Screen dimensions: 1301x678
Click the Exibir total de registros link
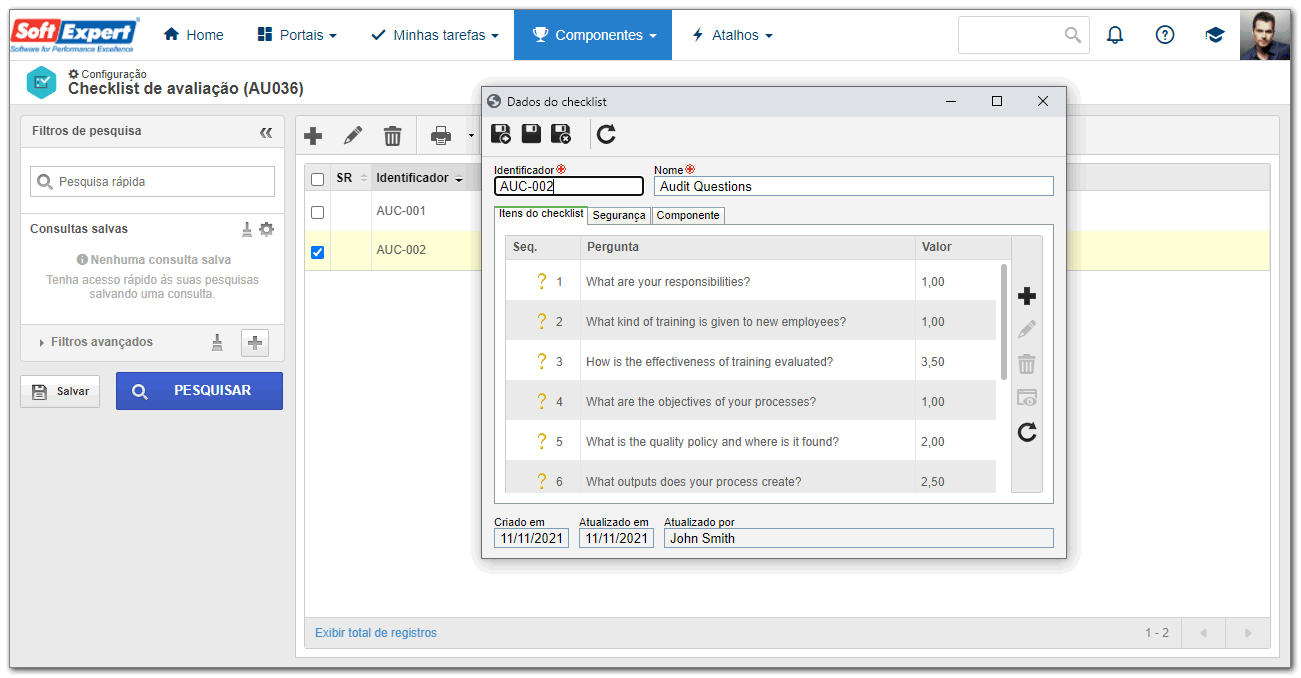click(x=376, y=633)
